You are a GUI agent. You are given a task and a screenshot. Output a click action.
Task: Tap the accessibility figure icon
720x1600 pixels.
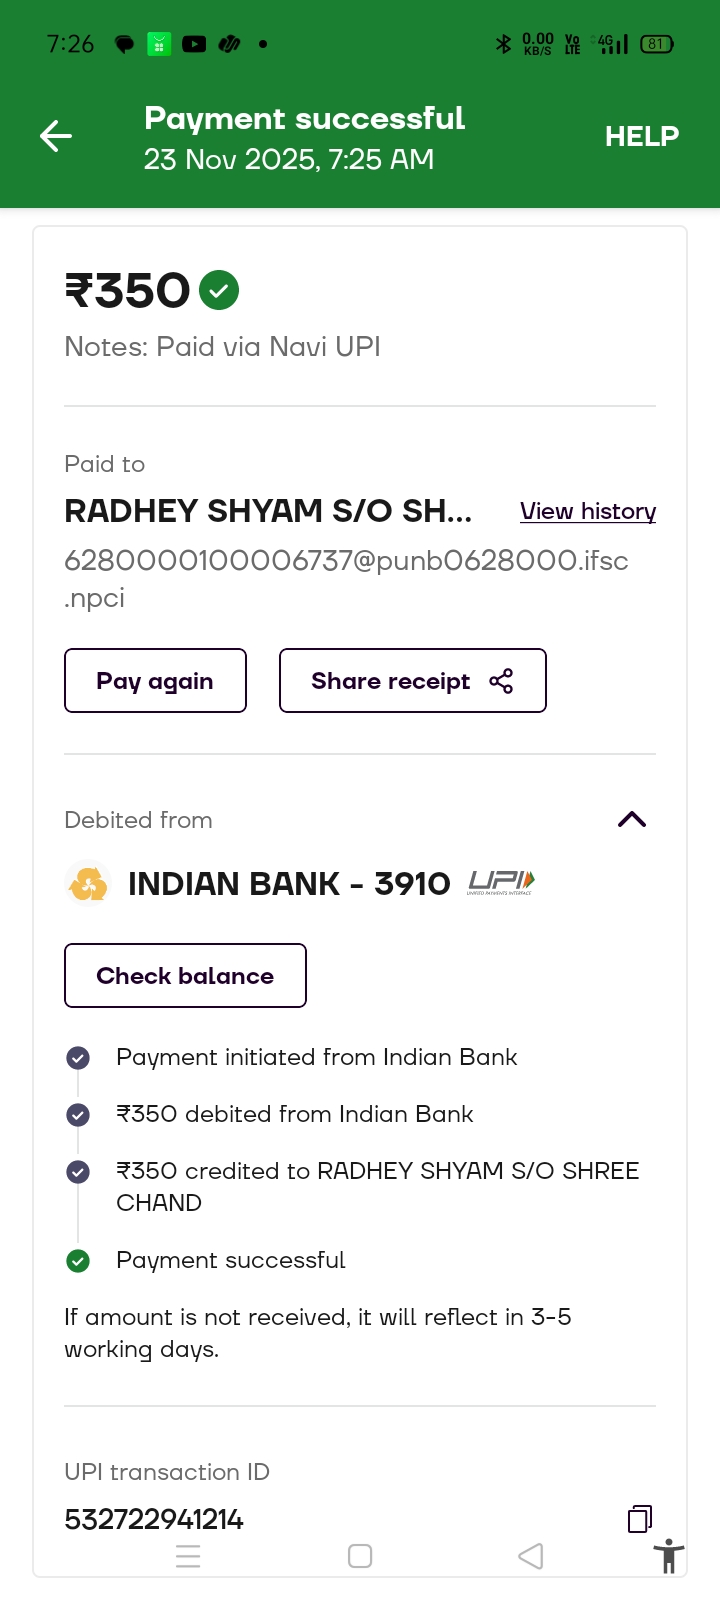(x=668, y=1557)
